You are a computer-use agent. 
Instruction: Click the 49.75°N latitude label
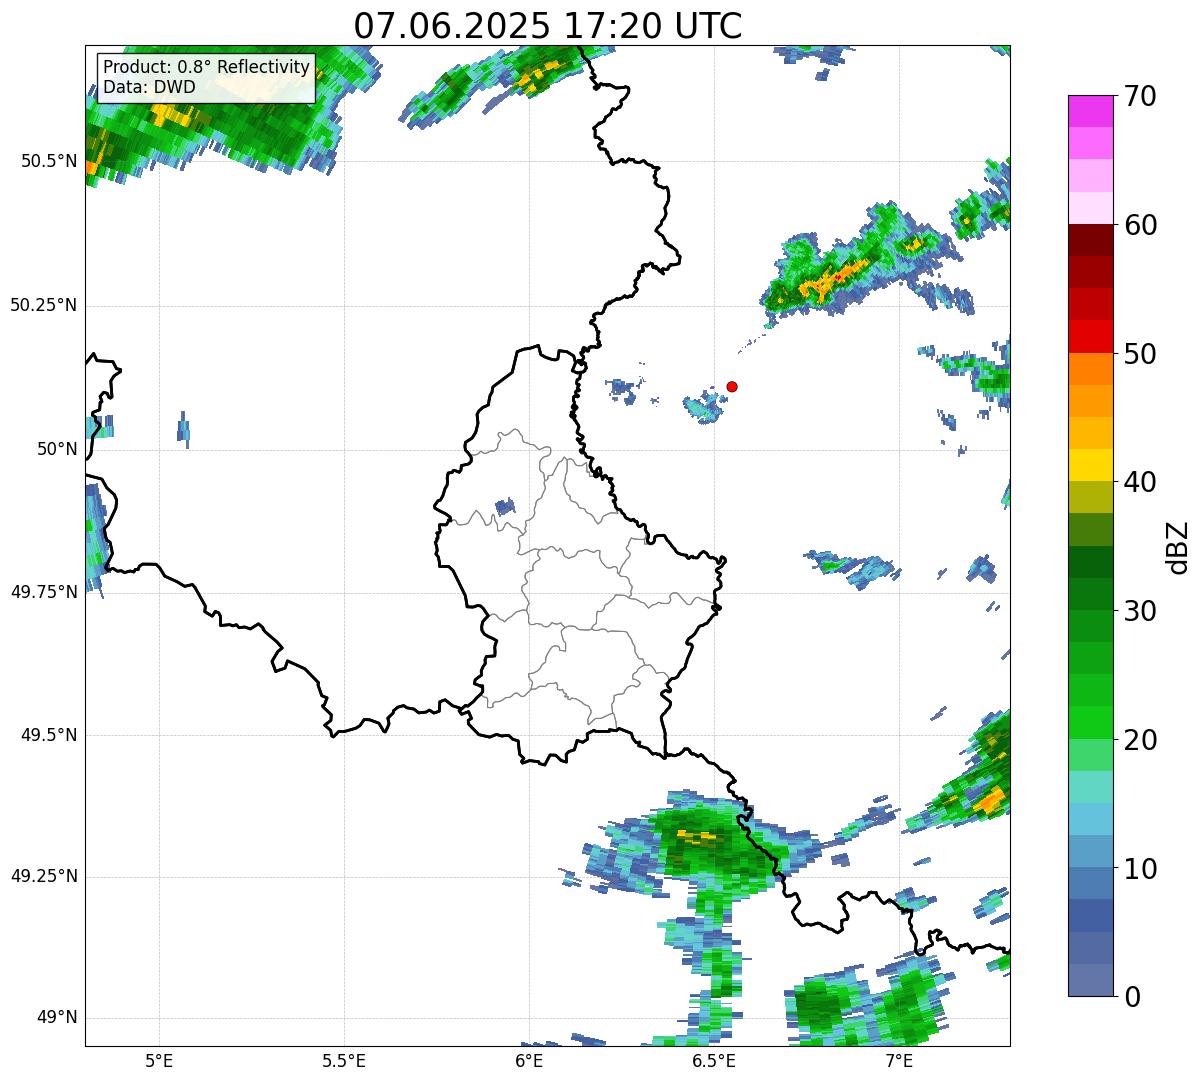(x=44, y=592)
